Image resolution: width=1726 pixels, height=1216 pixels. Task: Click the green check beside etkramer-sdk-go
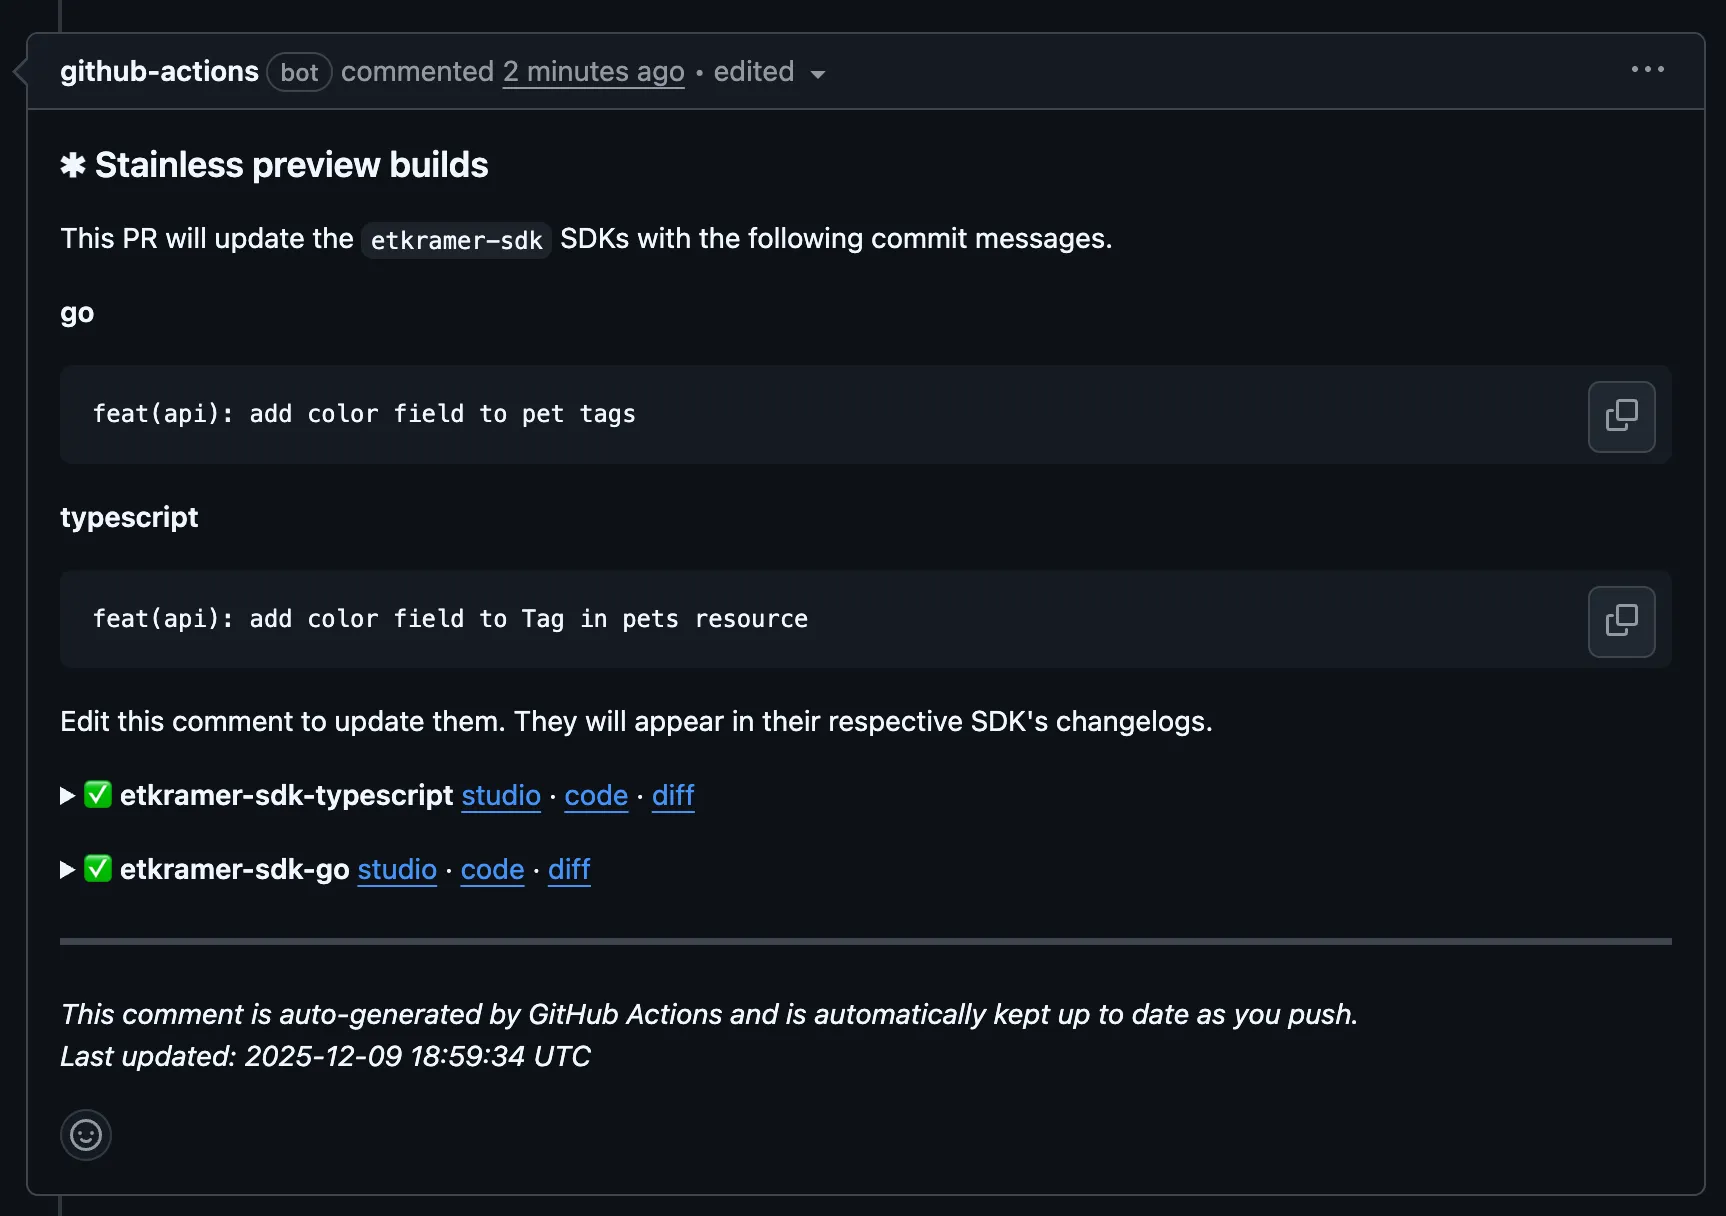tap(97, 869)
